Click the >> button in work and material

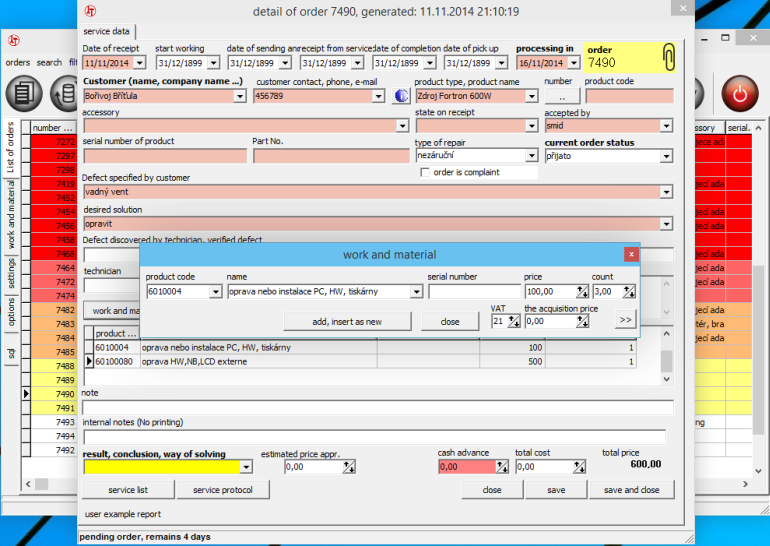pos(625,320)
